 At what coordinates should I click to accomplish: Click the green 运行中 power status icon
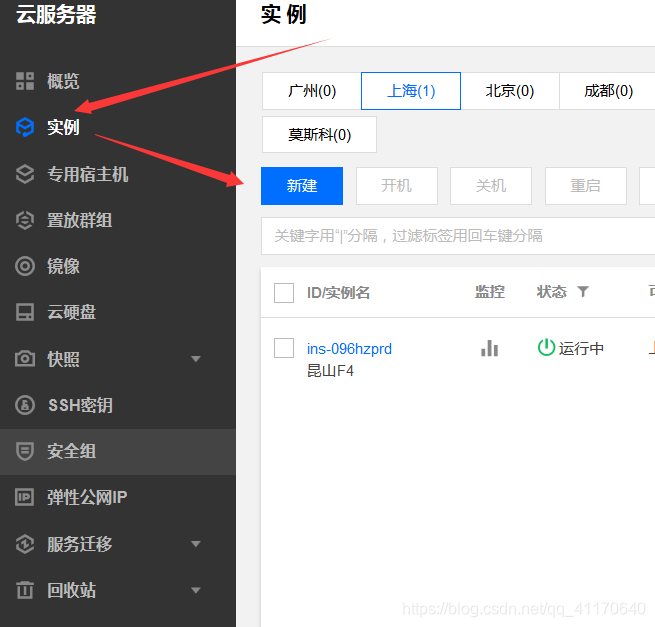coord(546,348)
